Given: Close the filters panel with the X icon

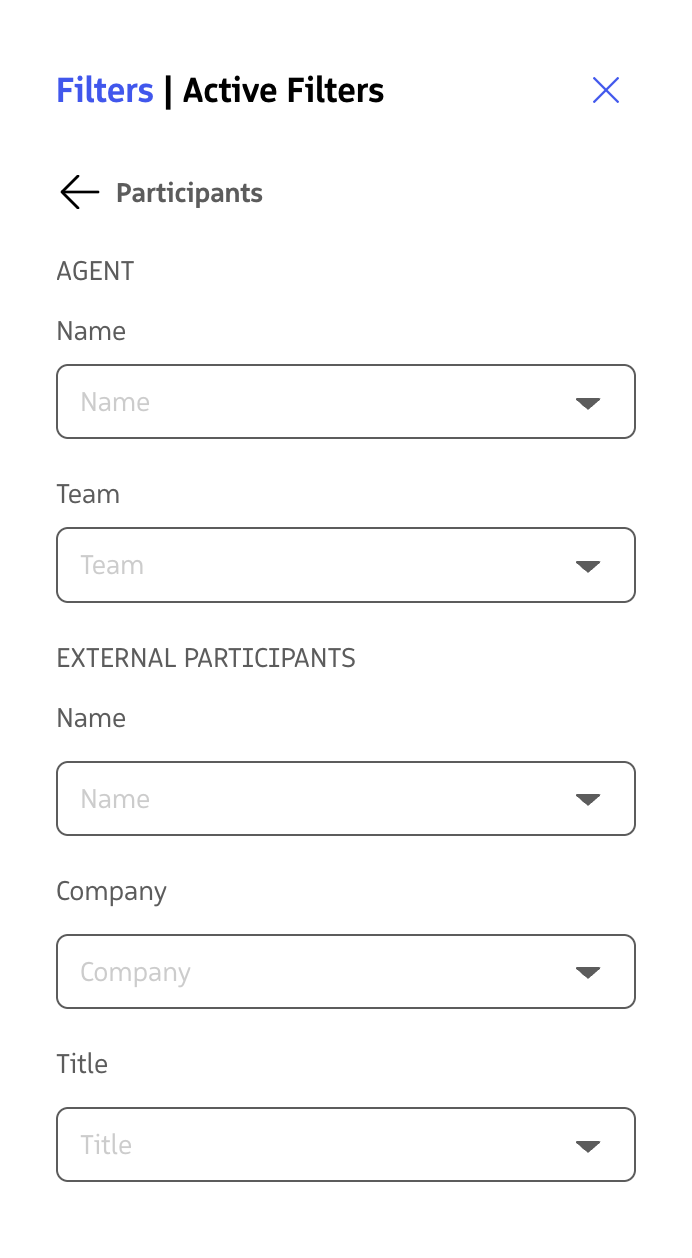Looking at the screenshot, I should click(x=606, y=91).
